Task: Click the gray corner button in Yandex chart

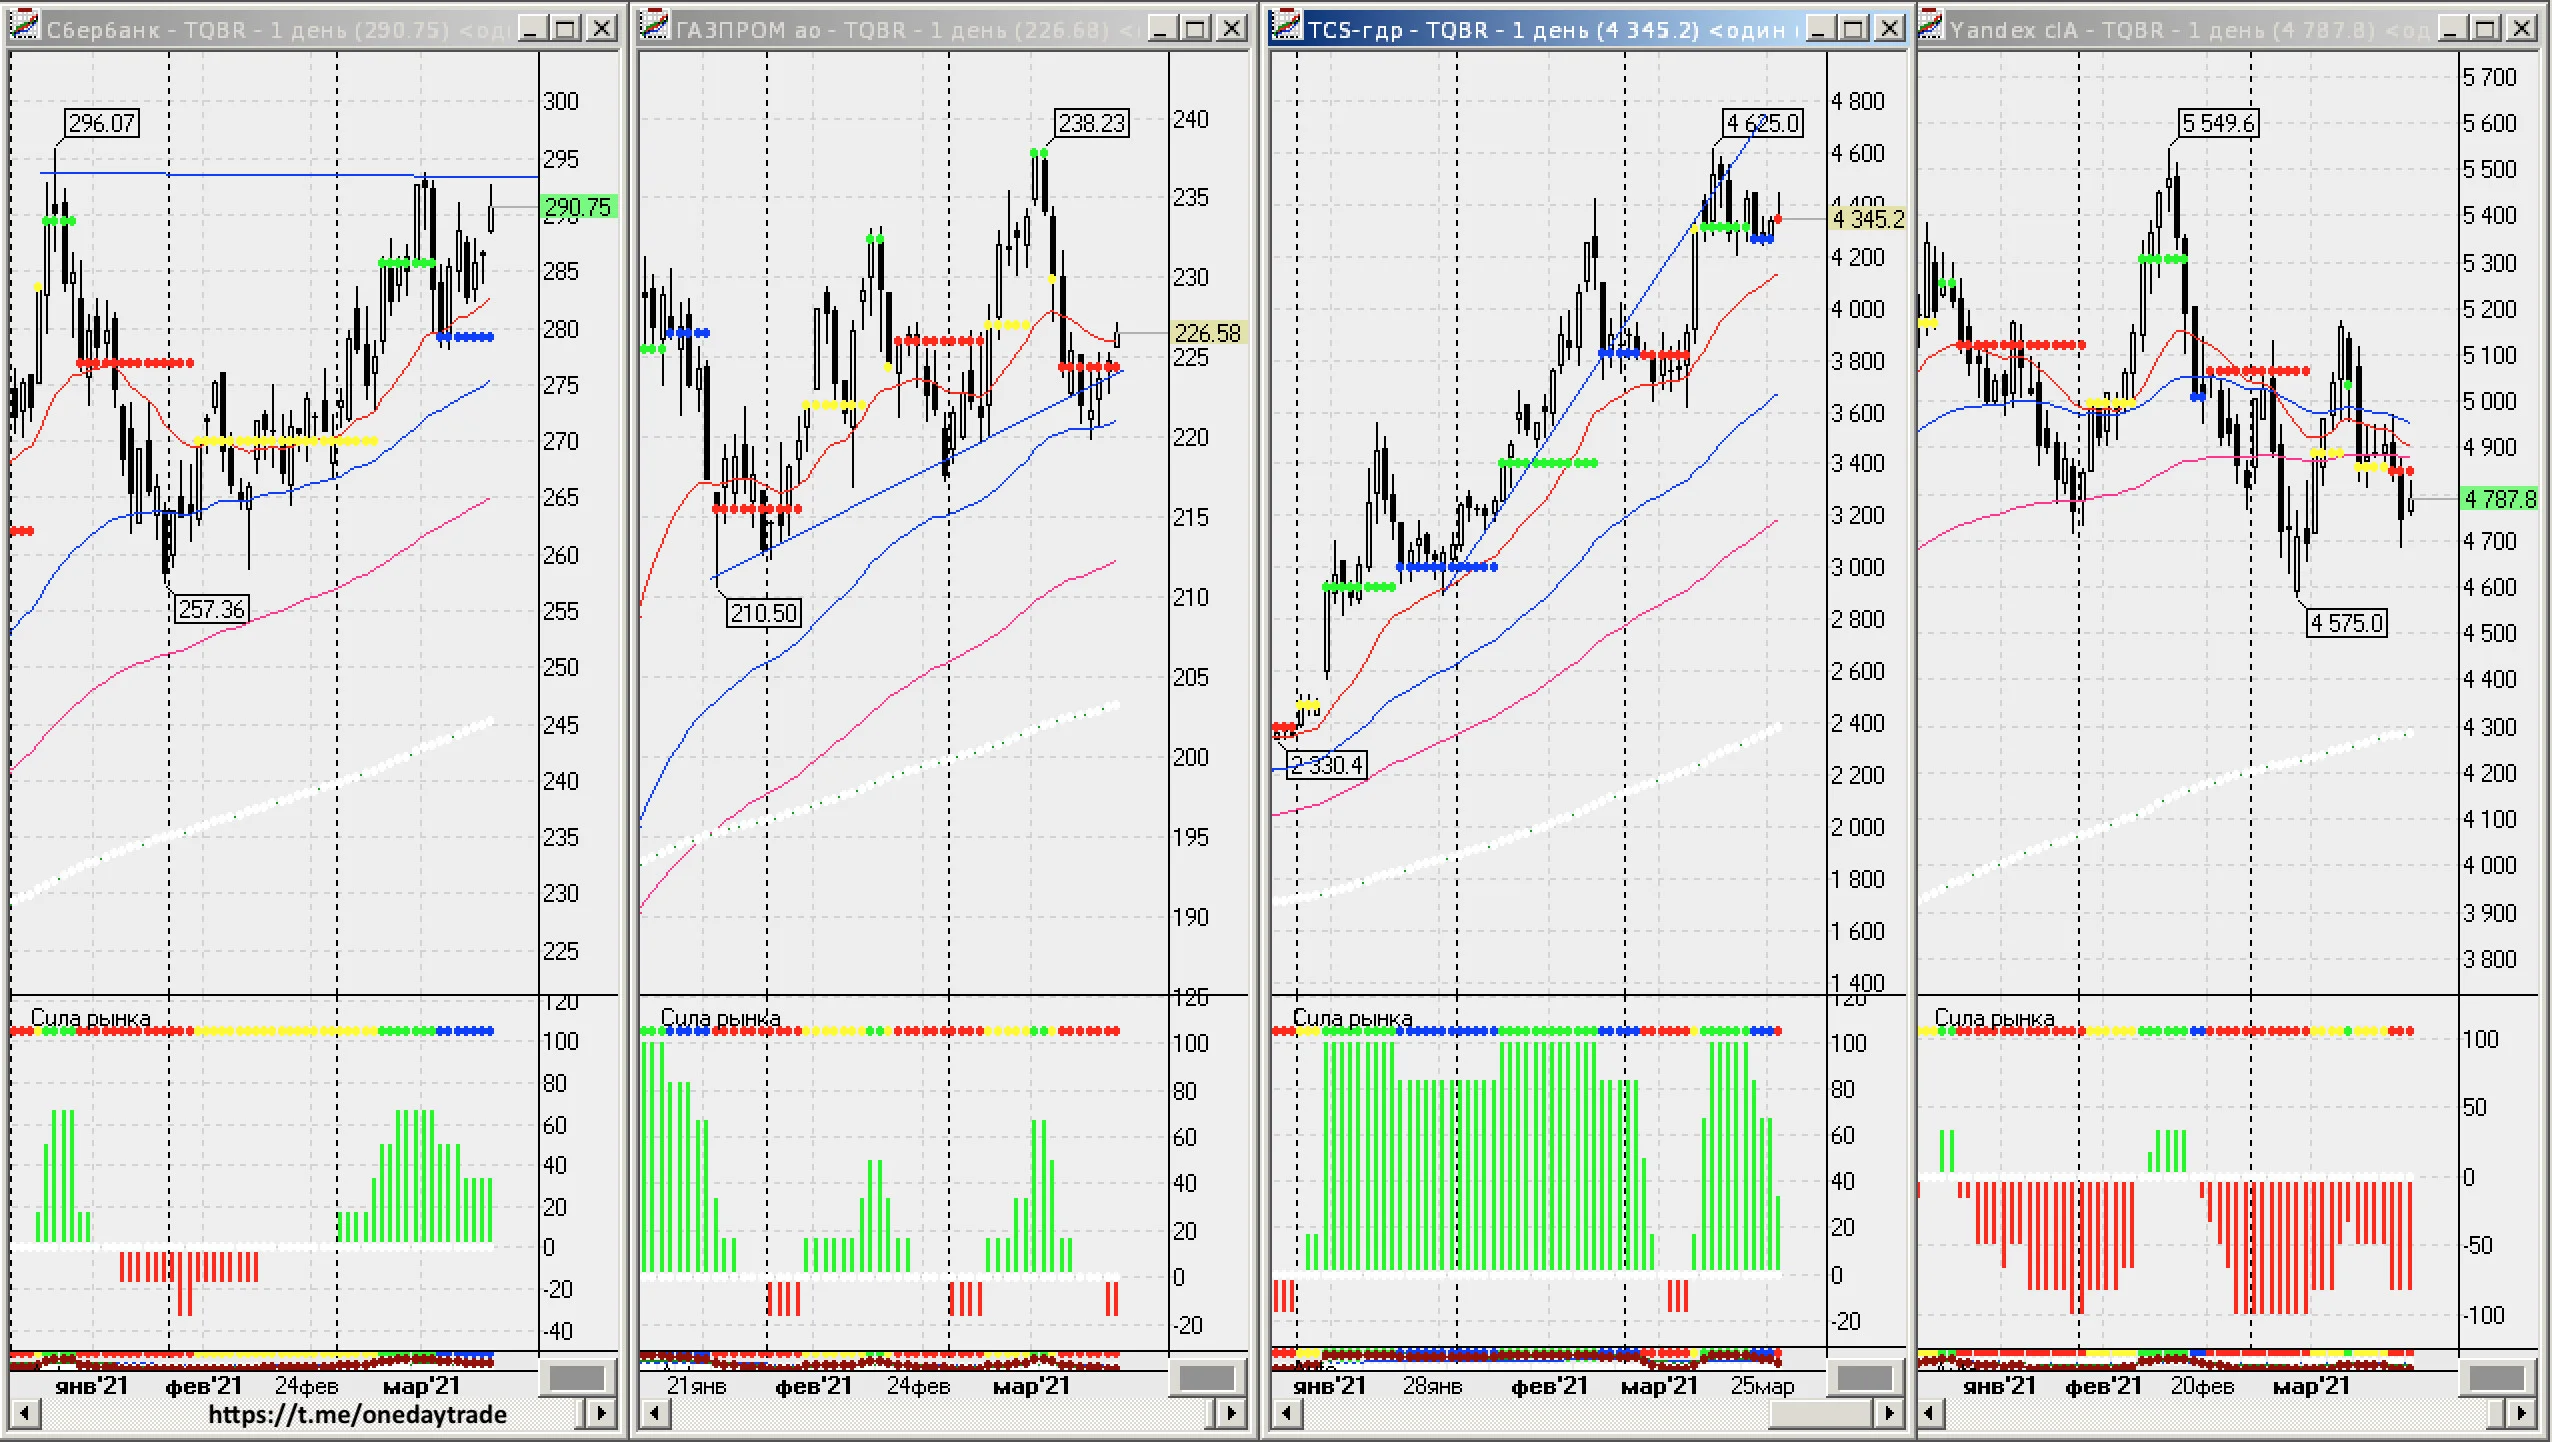Action: pos(2498,1378)
